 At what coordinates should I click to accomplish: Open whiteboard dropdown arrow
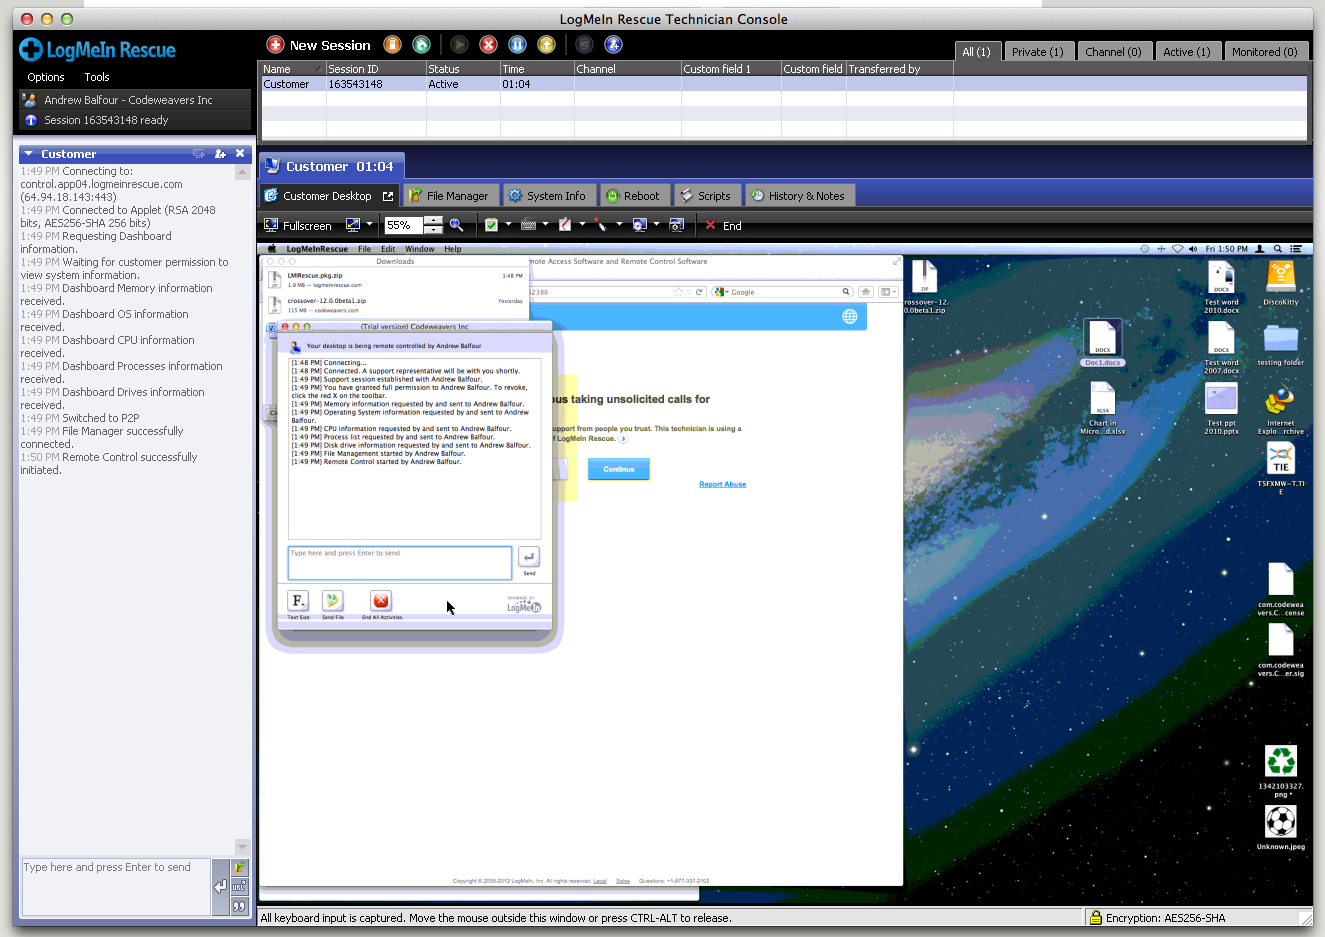(x=582, y=225)
